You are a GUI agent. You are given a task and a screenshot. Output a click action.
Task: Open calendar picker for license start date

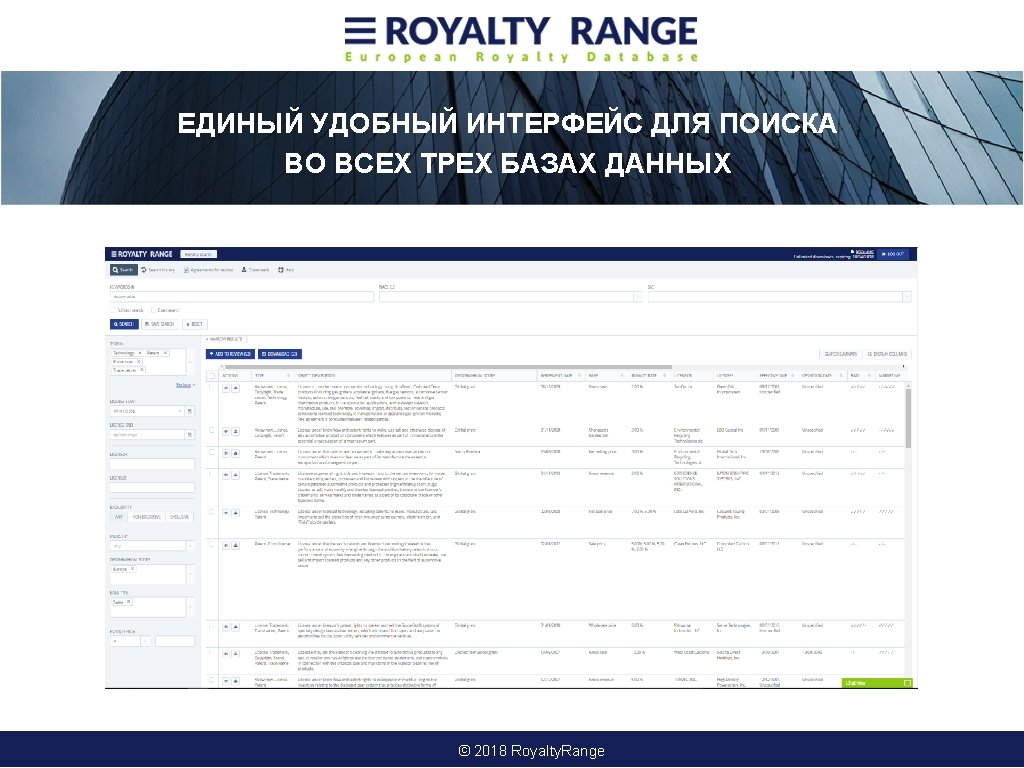pos(190,411)
